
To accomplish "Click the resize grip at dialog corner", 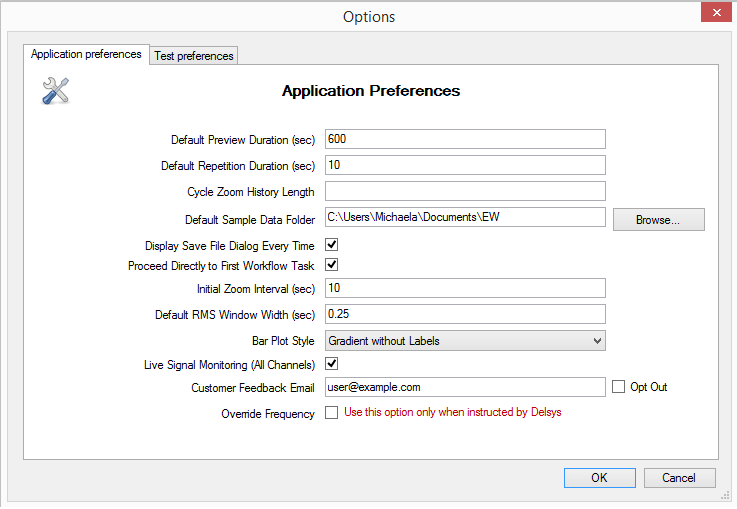I will 725,496.
